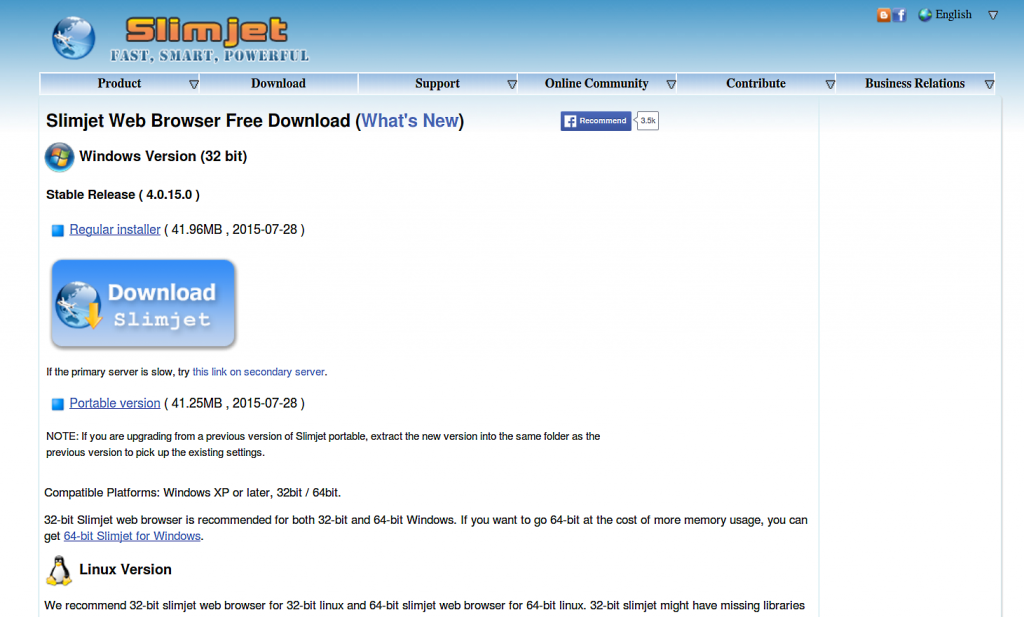Click the Facebook Recommend button
The image size is (1024, 617).
[x=596, y=121]
